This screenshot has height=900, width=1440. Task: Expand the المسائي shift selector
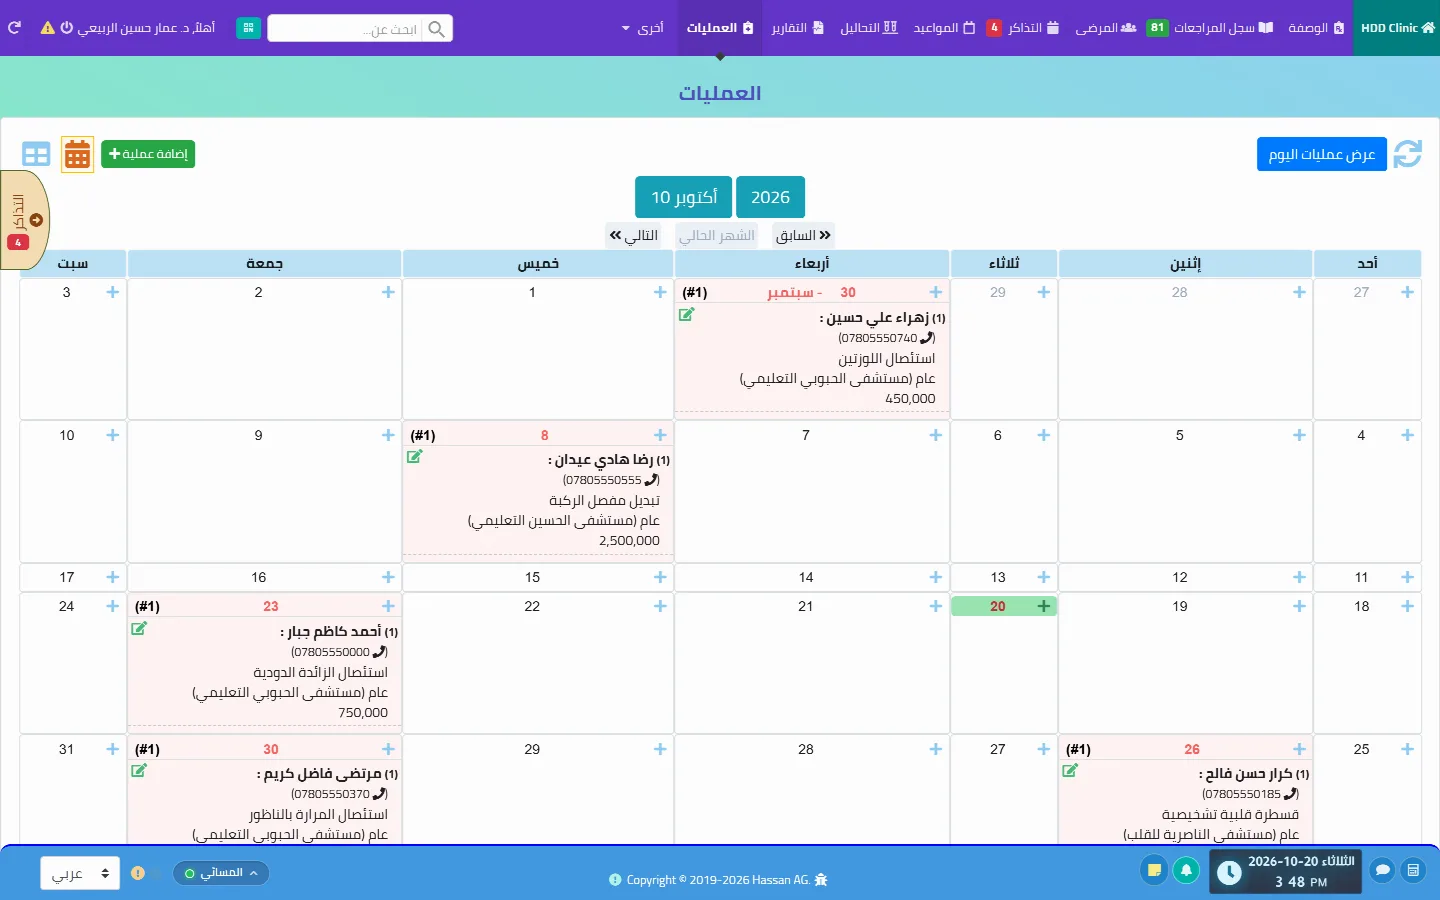point(221,873)
